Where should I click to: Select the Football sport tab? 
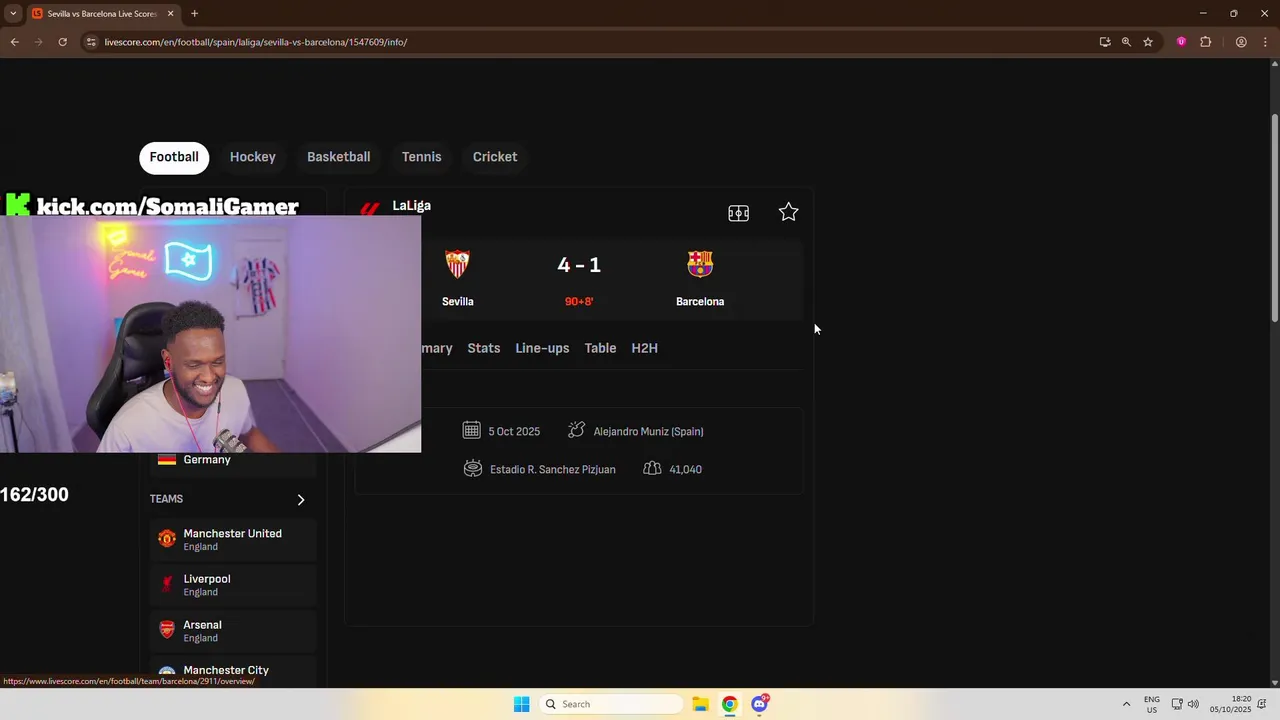pos(174,157)
